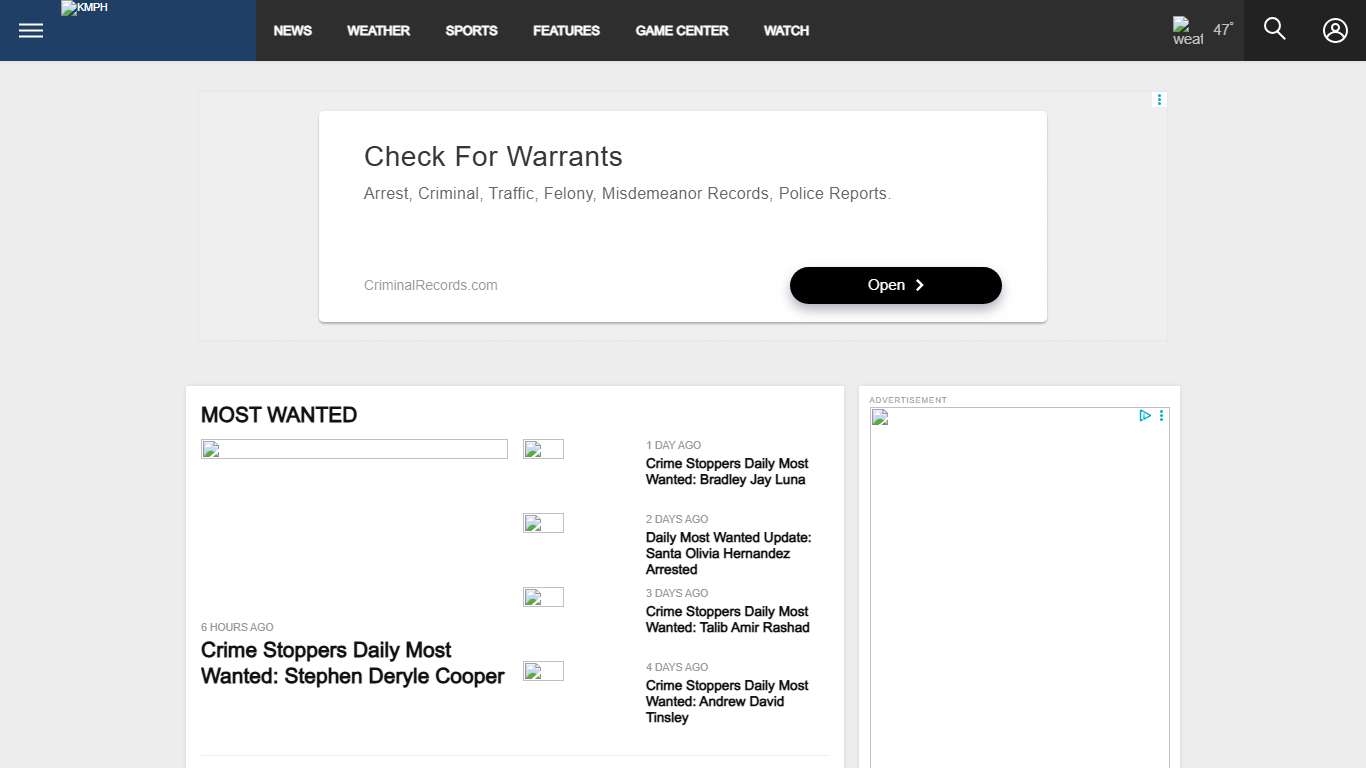Screen dimensions: 1366x768
Task: Open the News menu
Action: tap(292, 31)
